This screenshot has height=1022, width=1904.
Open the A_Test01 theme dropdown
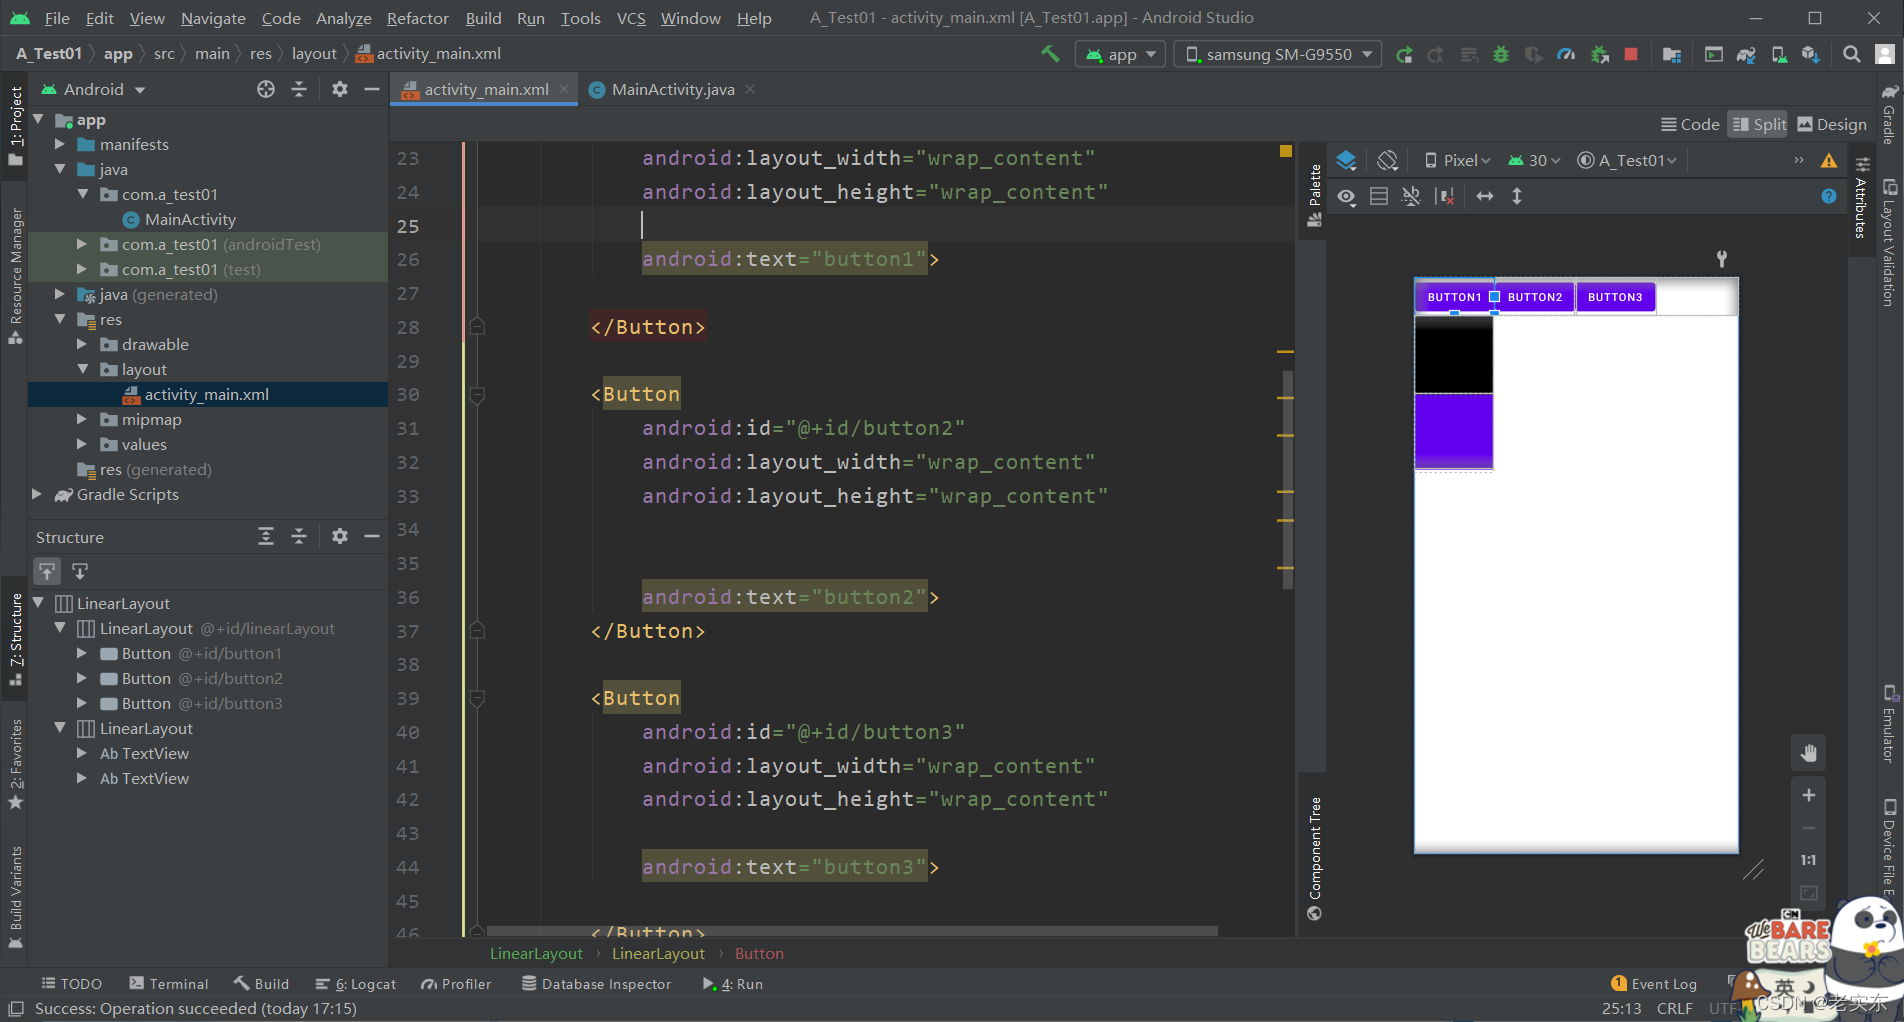point(1628,160)
